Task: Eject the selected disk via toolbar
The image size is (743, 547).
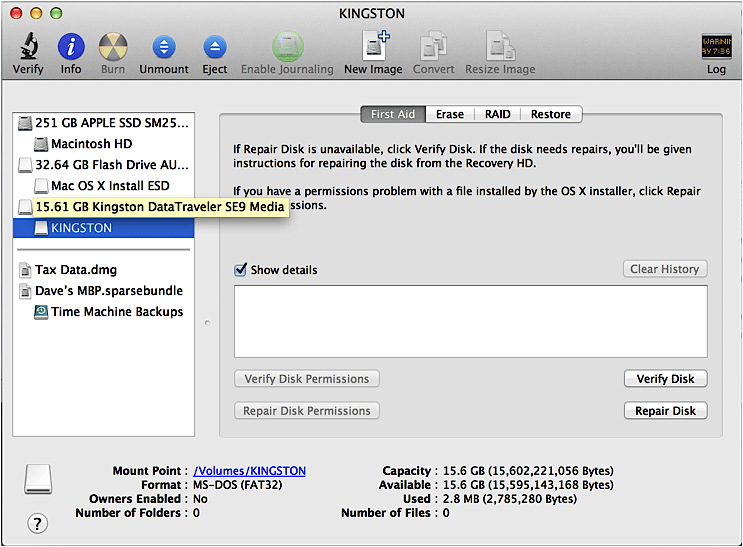Action: coord(214,47)
